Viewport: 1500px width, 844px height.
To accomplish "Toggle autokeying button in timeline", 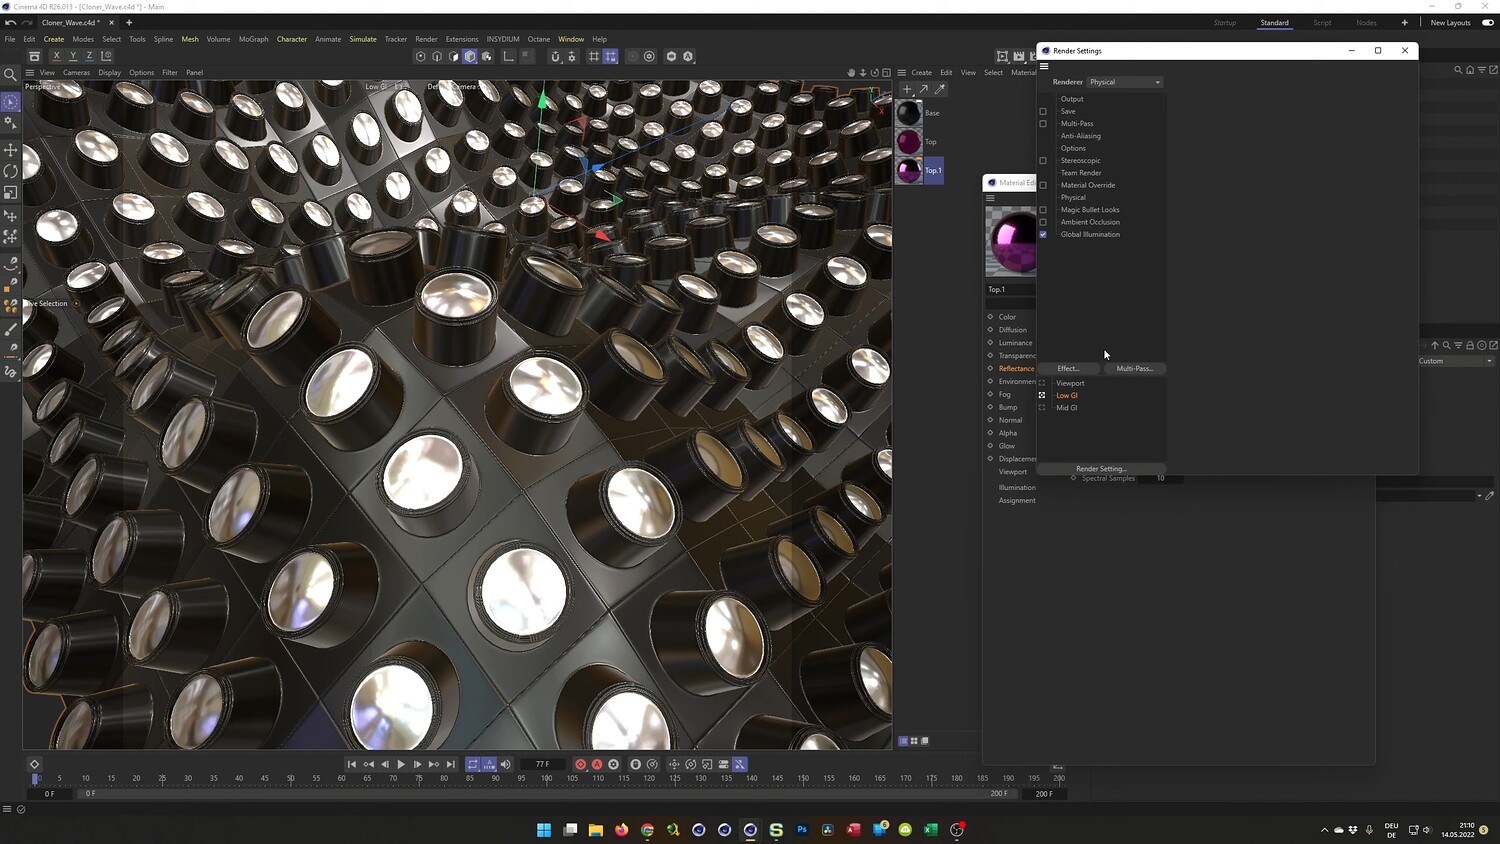I will click(x=597, y=764).
